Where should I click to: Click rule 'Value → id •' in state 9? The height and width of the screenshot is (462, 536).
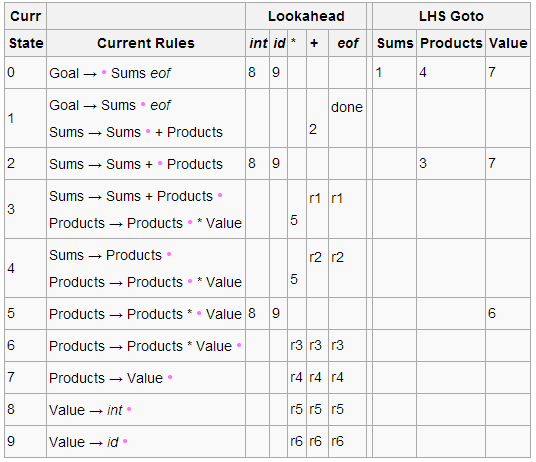click(x=88, y=442)
